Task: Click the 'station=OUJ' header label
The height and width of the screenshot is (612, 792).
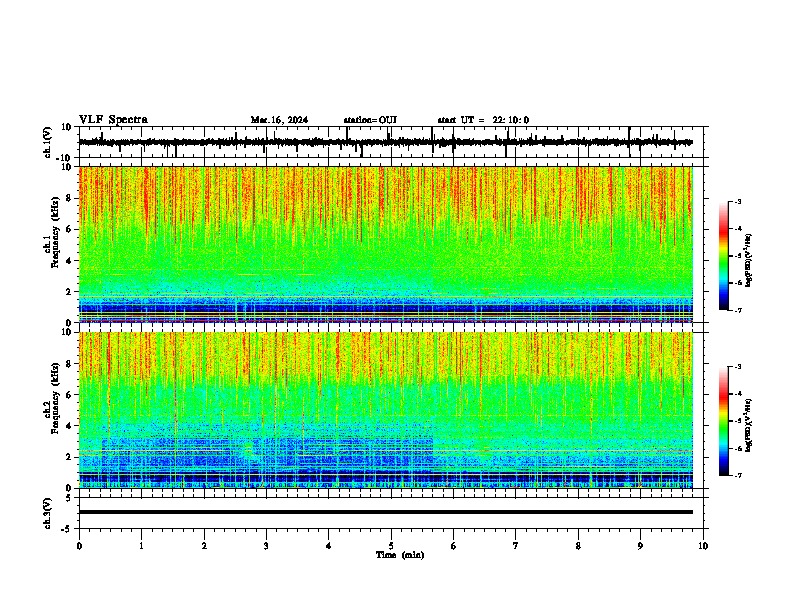Action: (370, 120)
